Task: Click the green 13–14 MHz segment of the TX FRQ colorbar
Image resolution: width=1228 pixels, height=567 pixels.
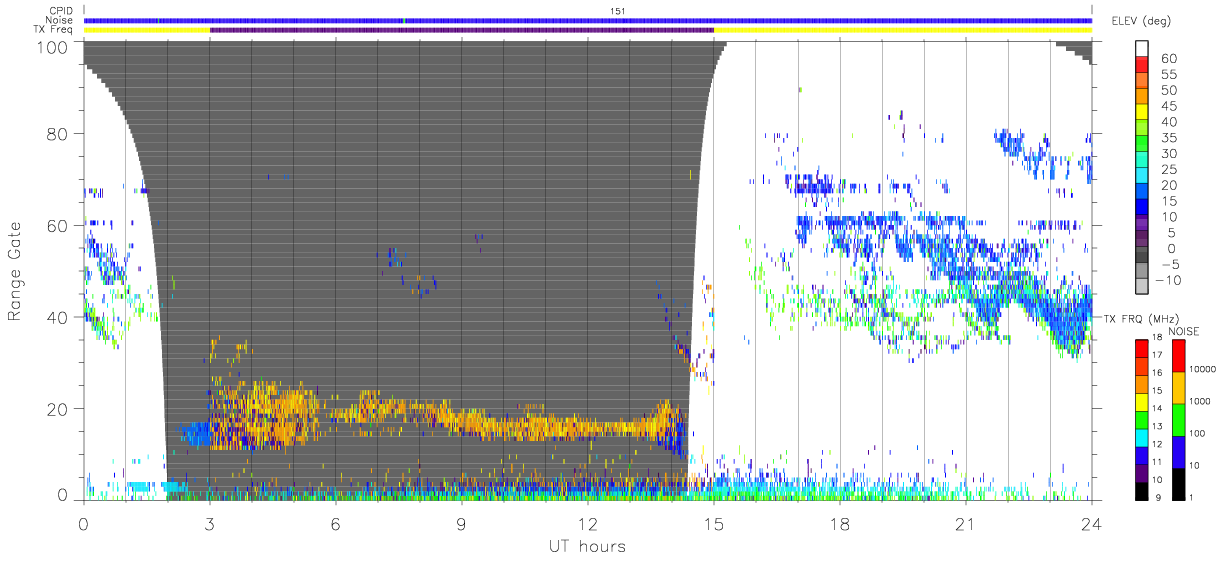Action: (1142, 418)
